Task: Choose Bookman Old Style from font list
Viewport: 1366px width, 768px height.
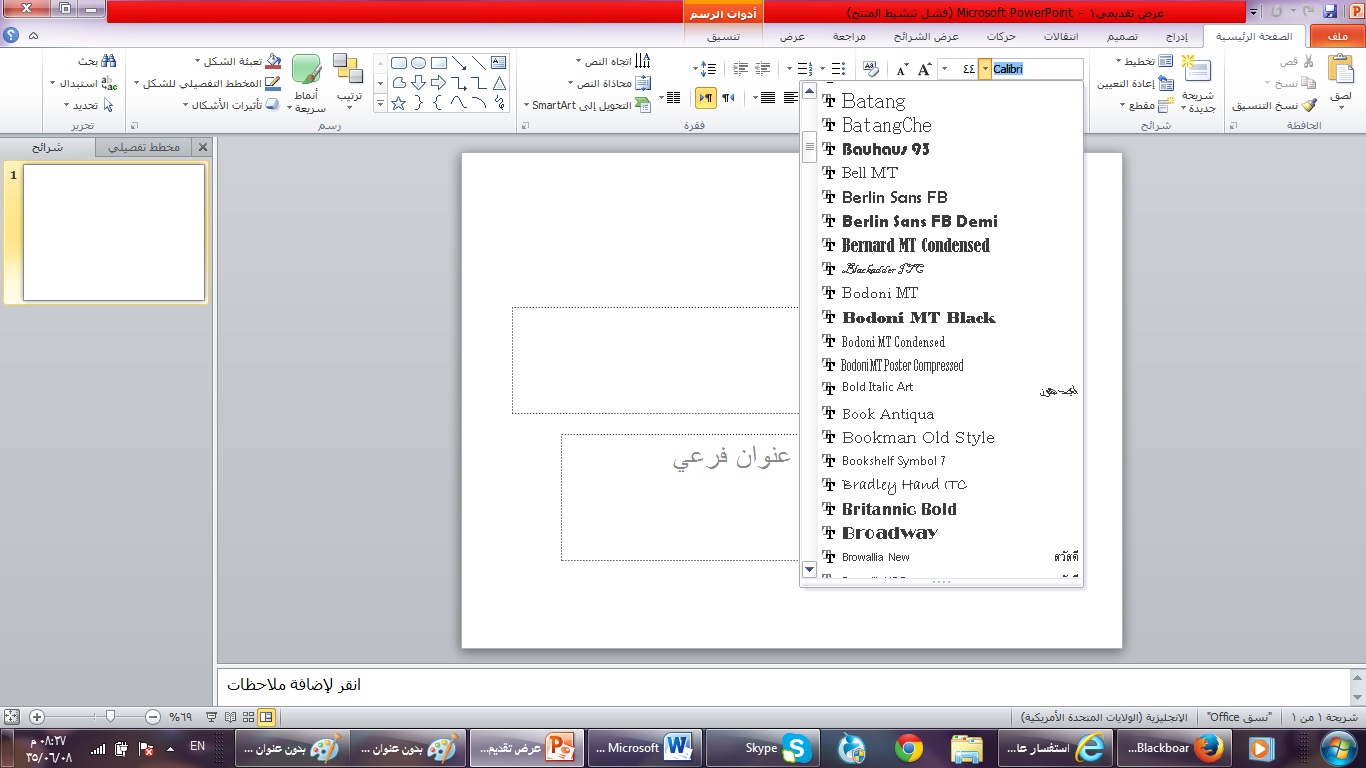Action: pos(917,437)
